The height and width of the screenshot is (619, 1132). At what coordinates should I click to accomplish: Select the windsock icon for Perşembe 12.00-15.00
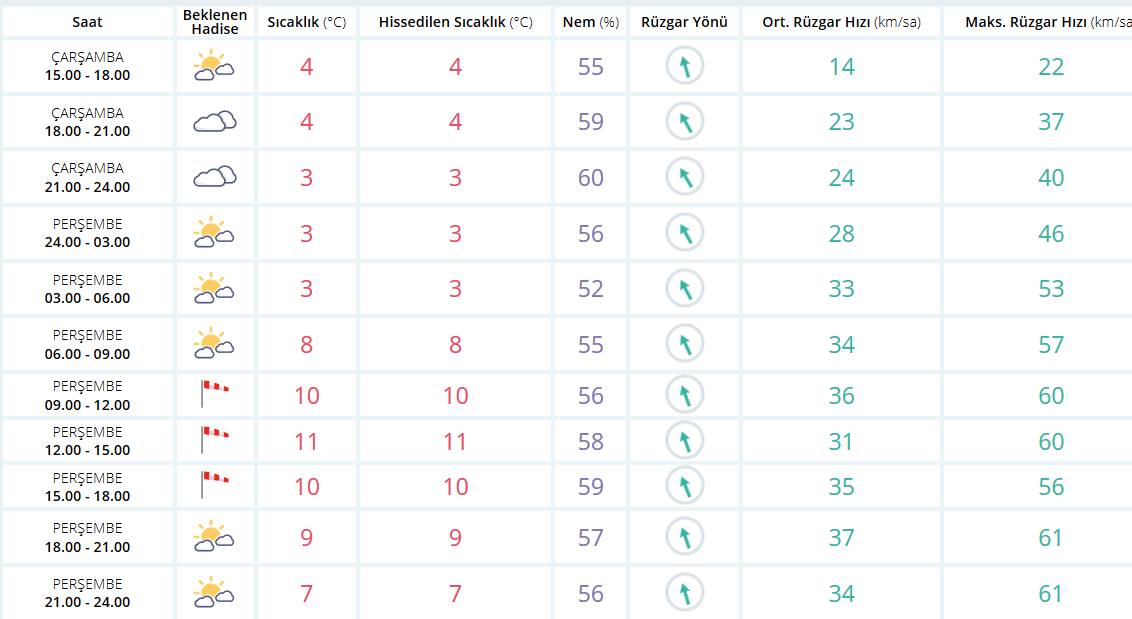213,439
